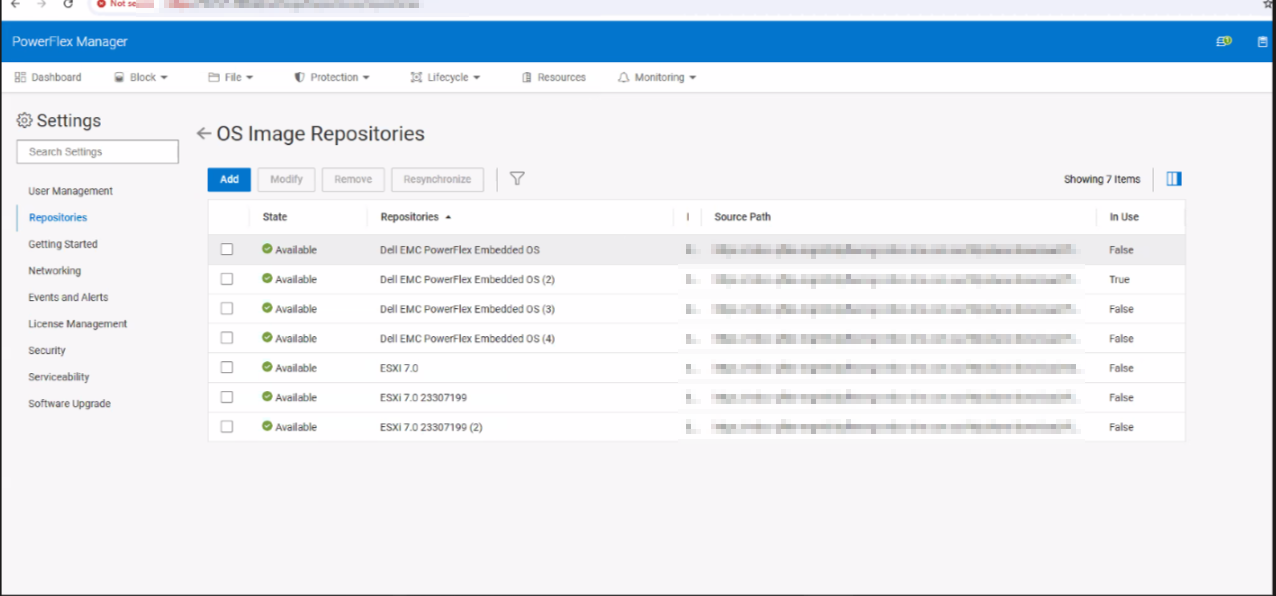Image resolution: width=1276 pixels, height=596 pixels.
Task: Open the column chooser icon
Action: click(1174, 179)
